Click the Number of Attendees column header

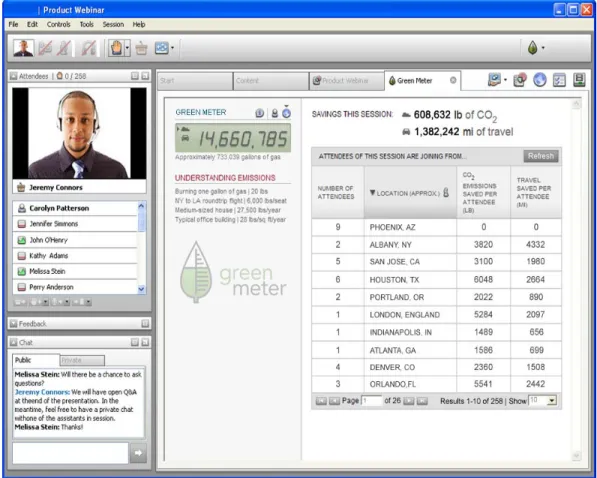(x=338, y=193)
